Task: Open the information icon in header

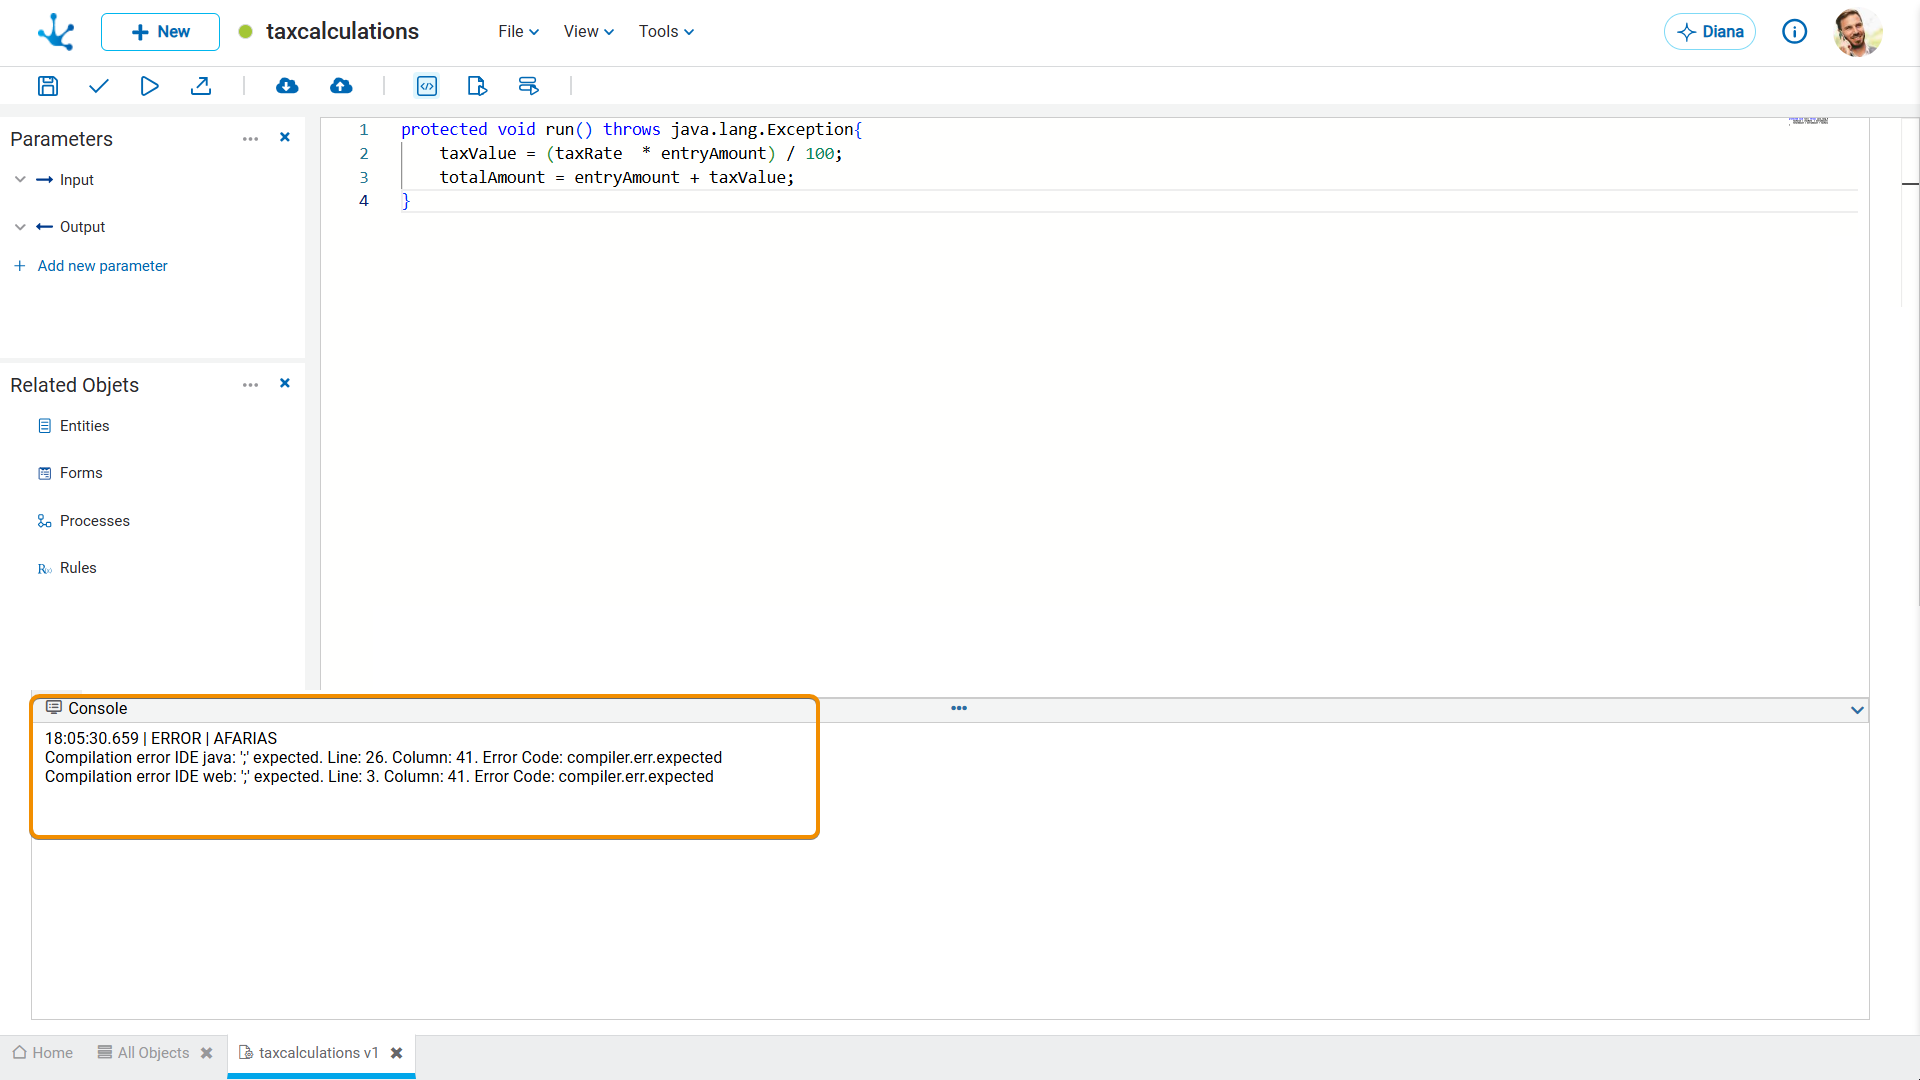Action: [x=1795, y=32]
